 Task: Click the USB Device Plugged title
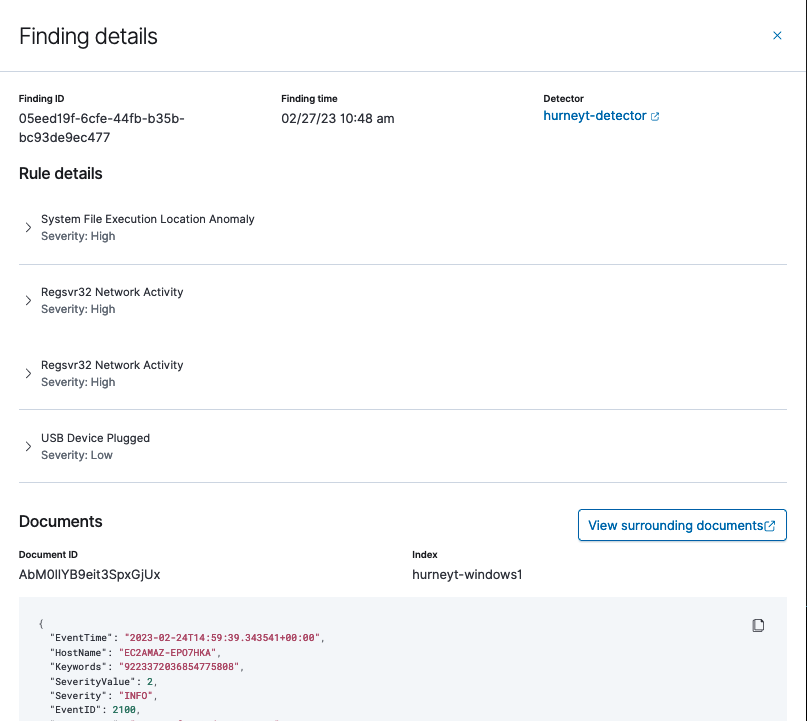click(x=95, y=438)
